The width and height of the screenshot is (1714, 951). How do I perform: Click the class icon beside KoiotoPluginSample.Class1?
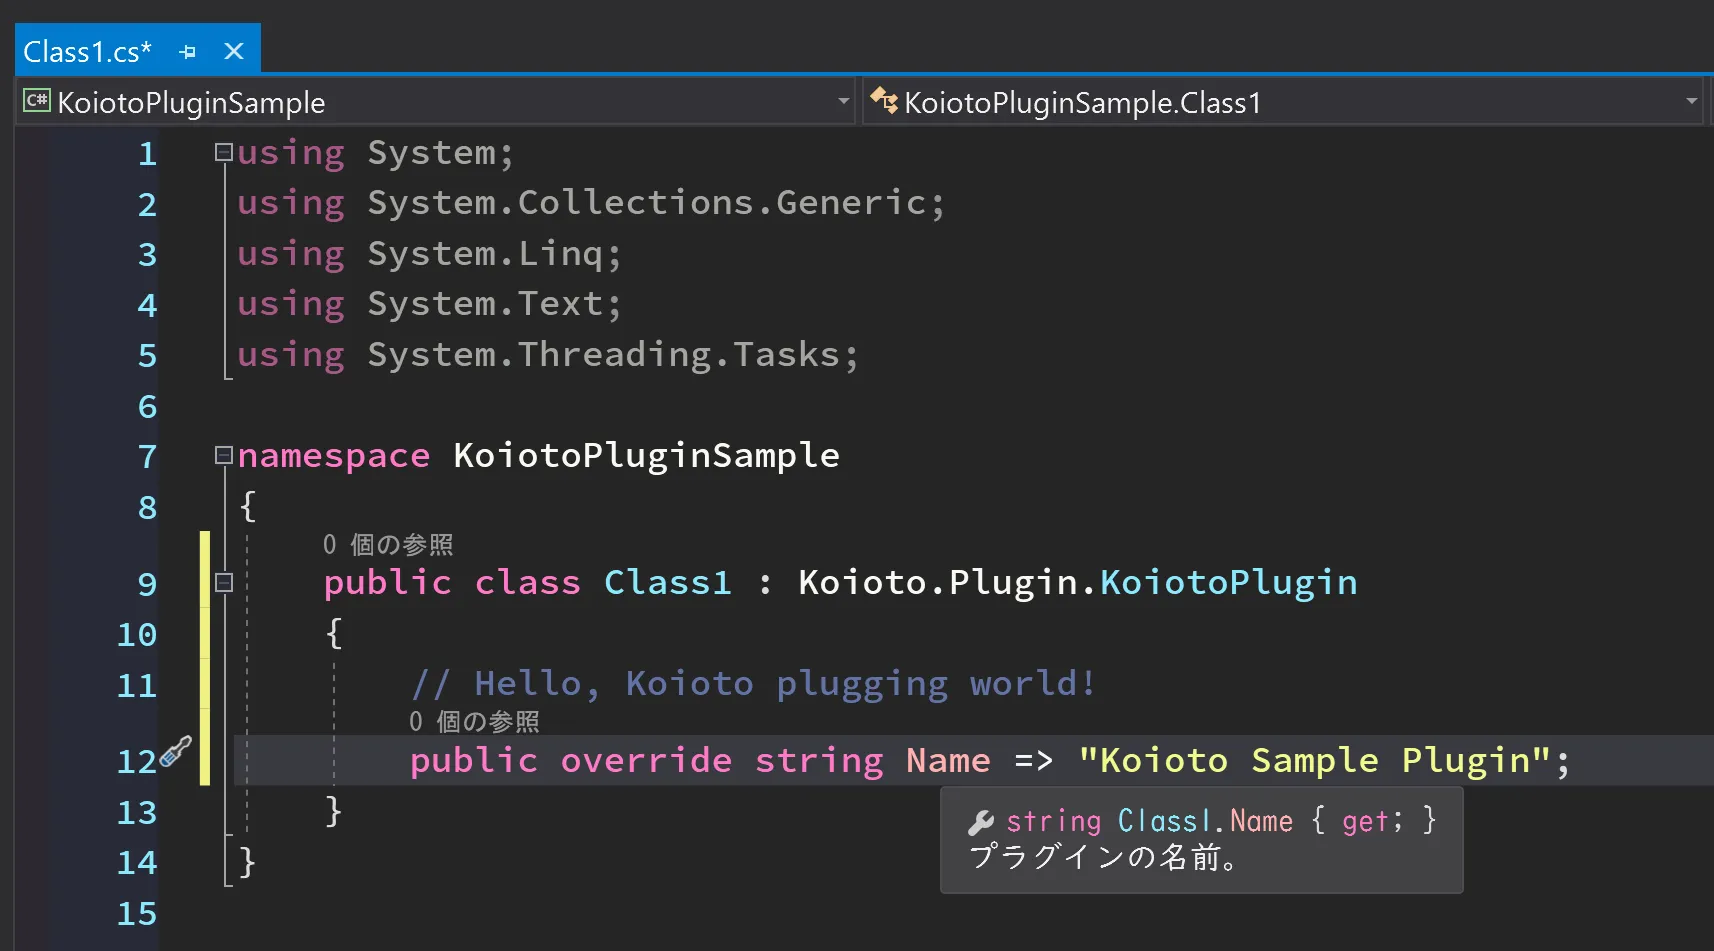coord(883,101)
